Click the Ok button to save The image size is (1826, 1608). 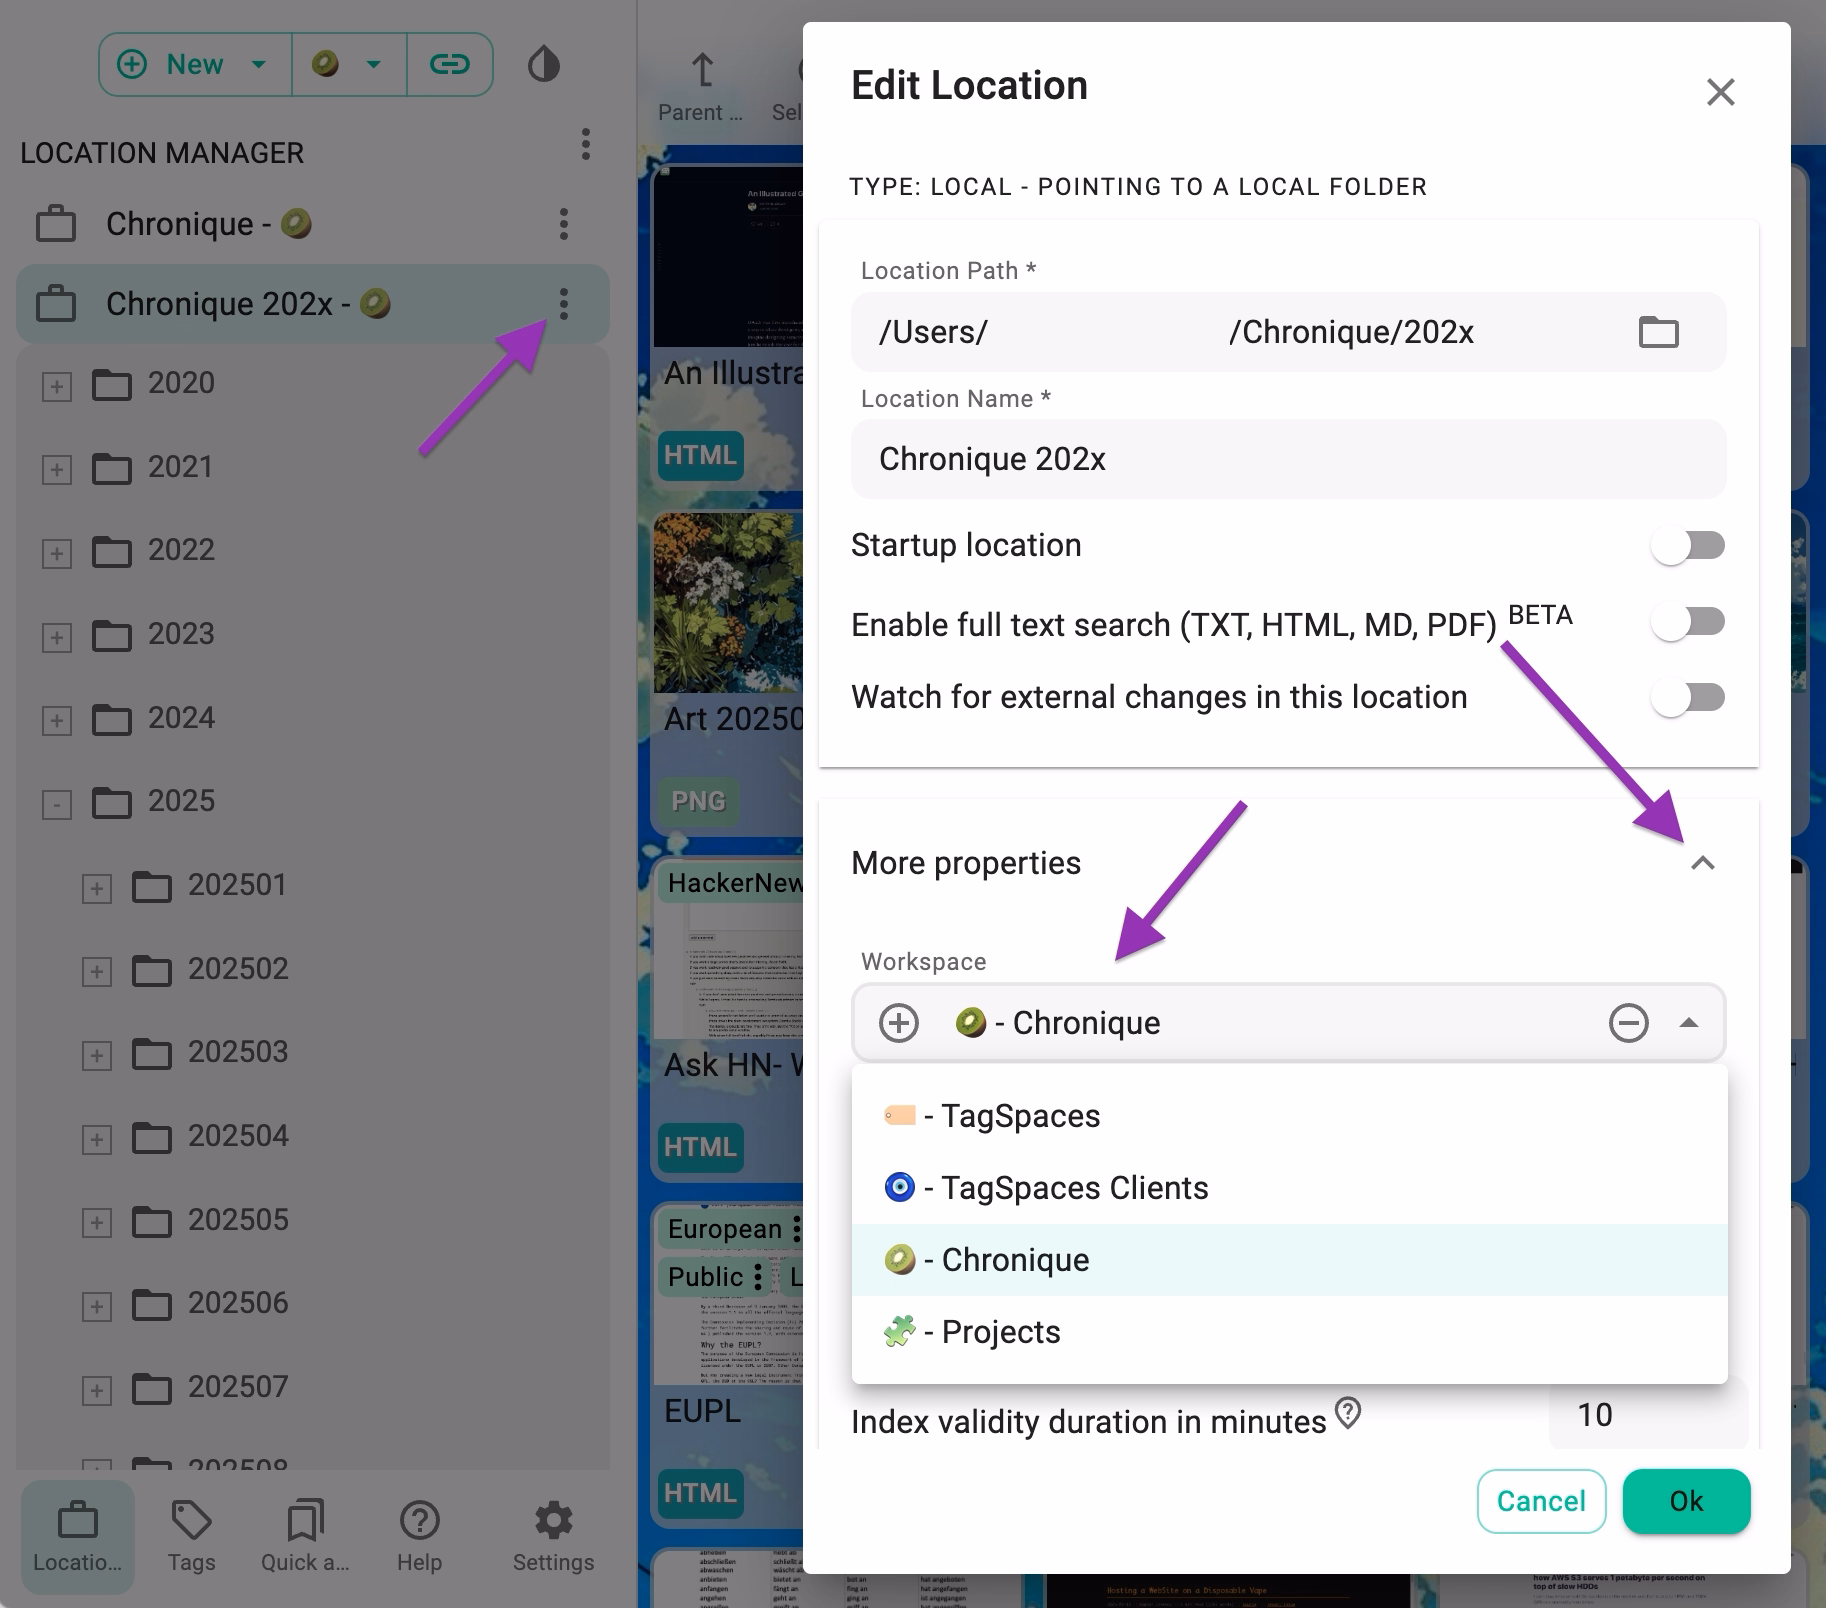(1686, 1501)
